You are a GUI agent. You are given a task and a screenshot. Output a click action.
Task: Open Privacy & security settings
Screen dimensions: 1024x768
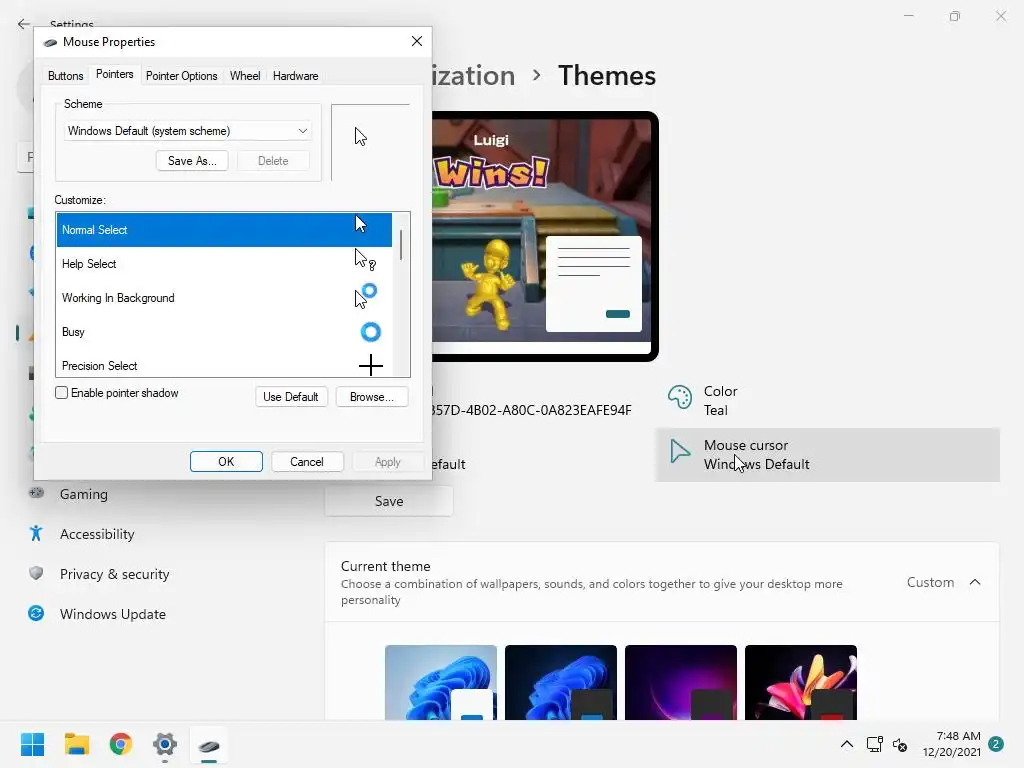[114, 574]
